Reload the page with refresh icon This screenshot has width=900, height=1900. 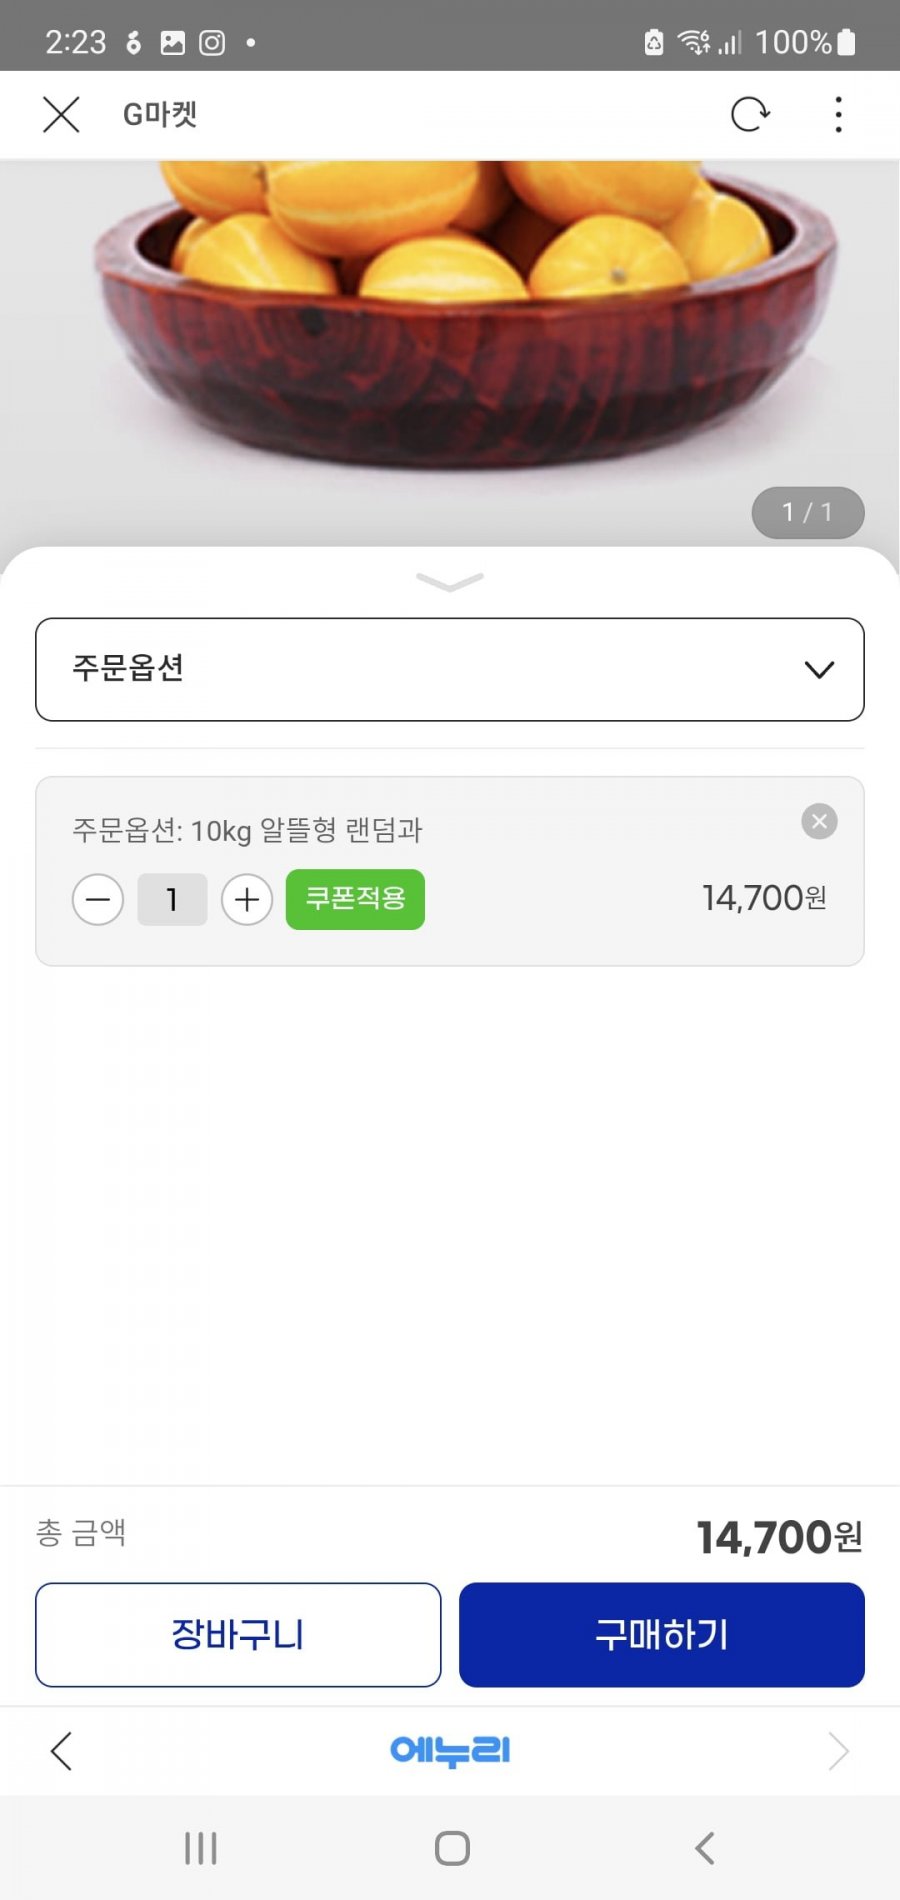click(749, 114)
